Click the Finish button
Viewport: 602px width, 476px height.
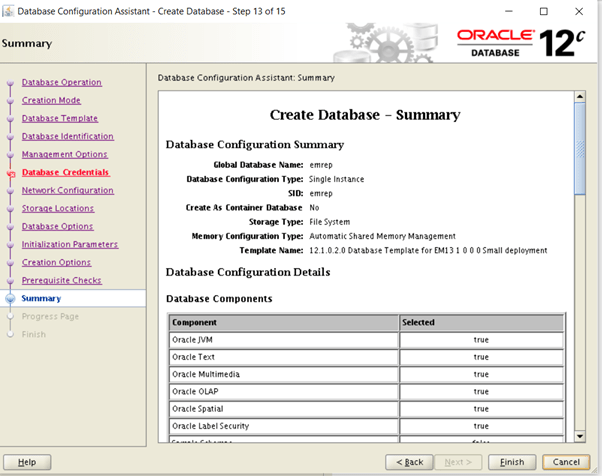[x=511, y=462]
